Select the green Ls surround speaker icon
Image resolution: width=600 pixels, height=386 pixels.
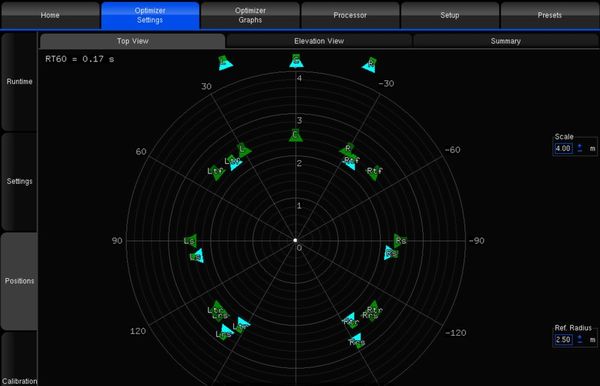[x=190, y=241]
